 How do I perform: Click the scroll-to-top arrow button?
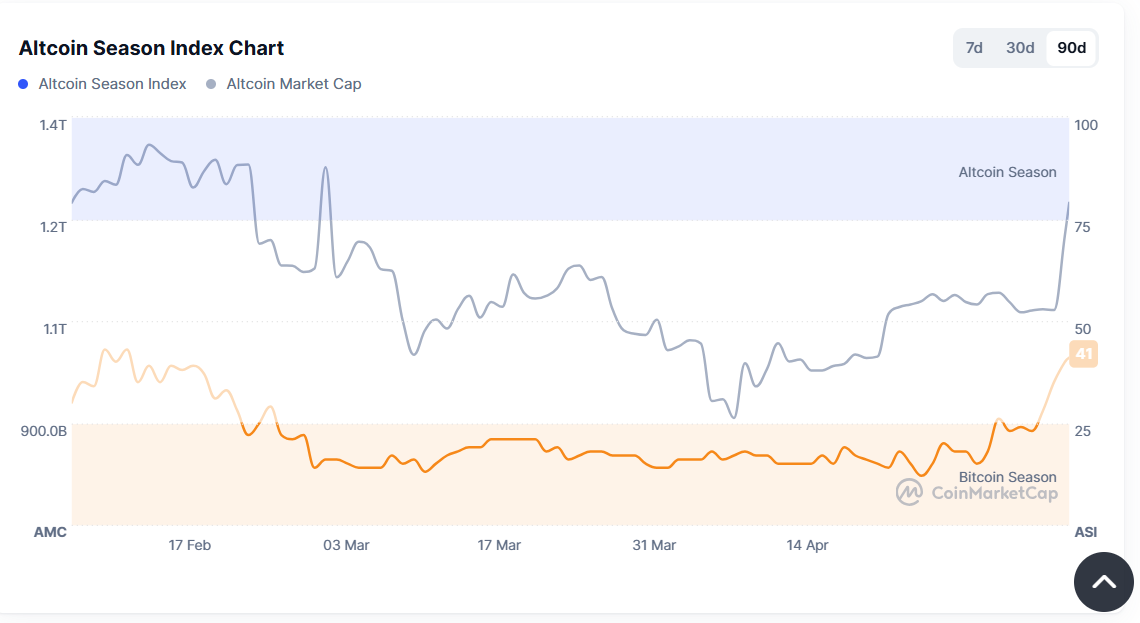(x=1103, y=581)
